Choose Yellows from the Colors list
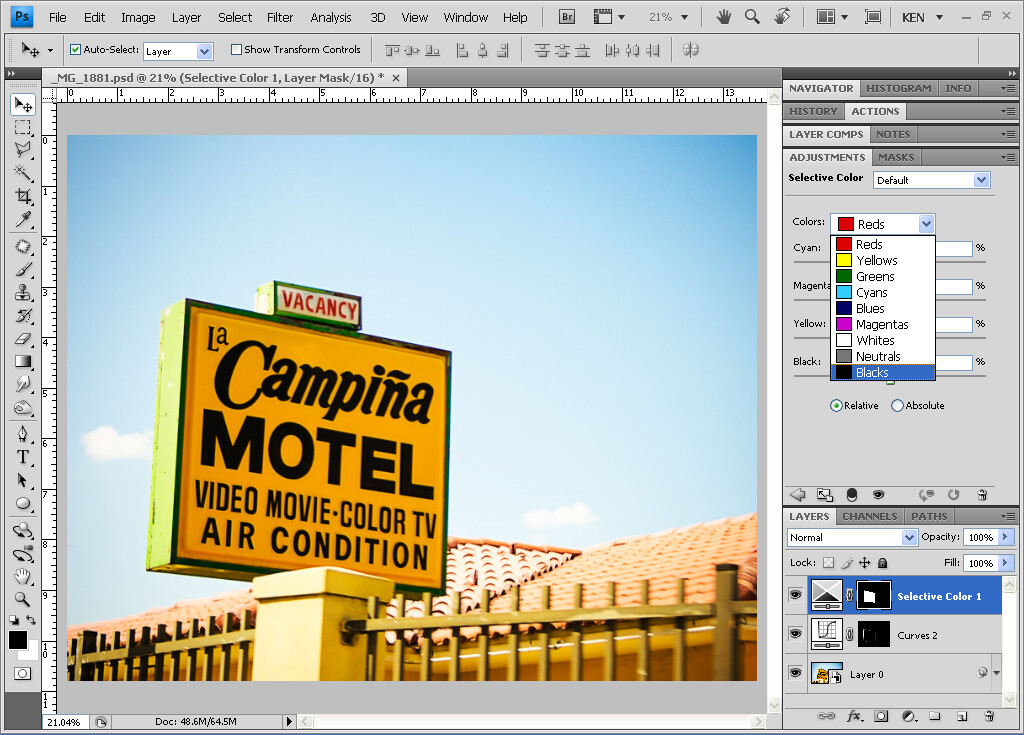This screenshot has height=735, width=1024. point(883,260)
